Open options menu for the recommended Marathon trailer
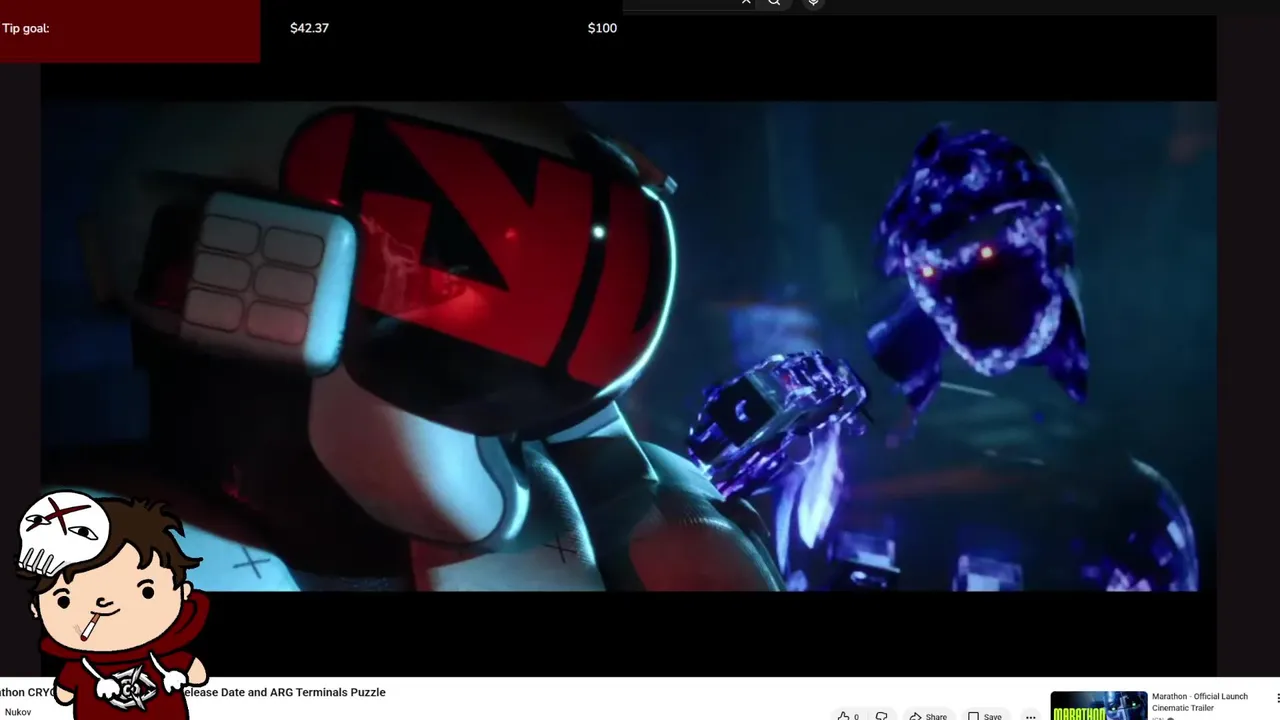 (x=1277, y=698)
